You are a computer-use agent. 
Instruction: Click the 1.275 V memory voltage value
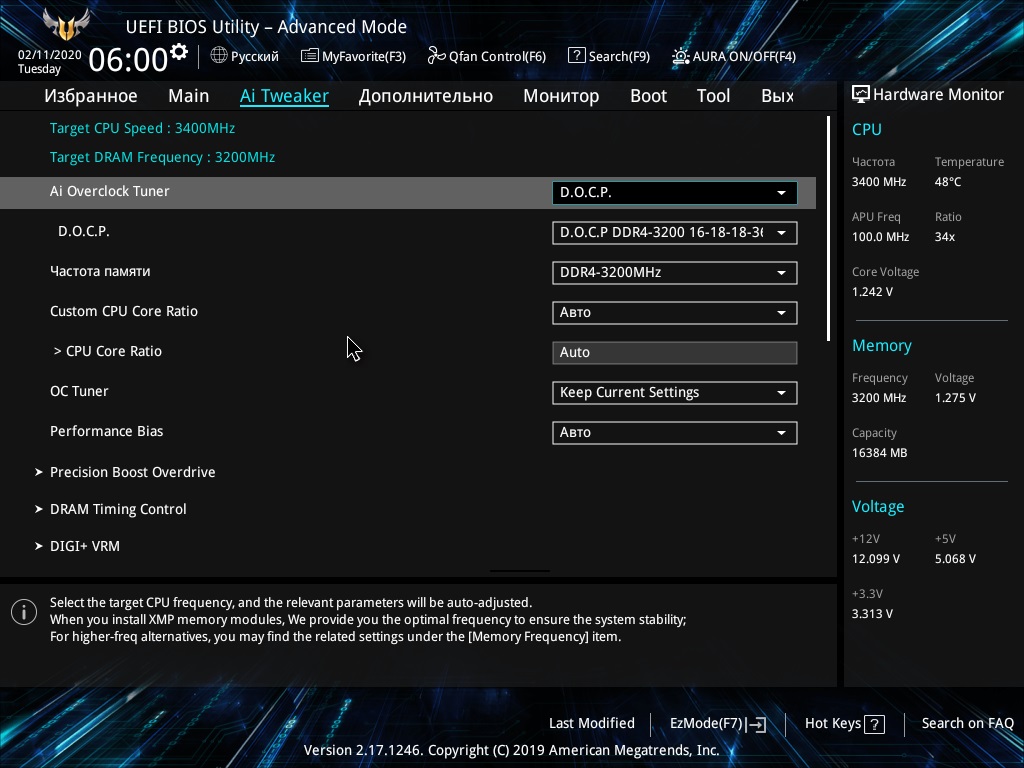coord(955,398)
